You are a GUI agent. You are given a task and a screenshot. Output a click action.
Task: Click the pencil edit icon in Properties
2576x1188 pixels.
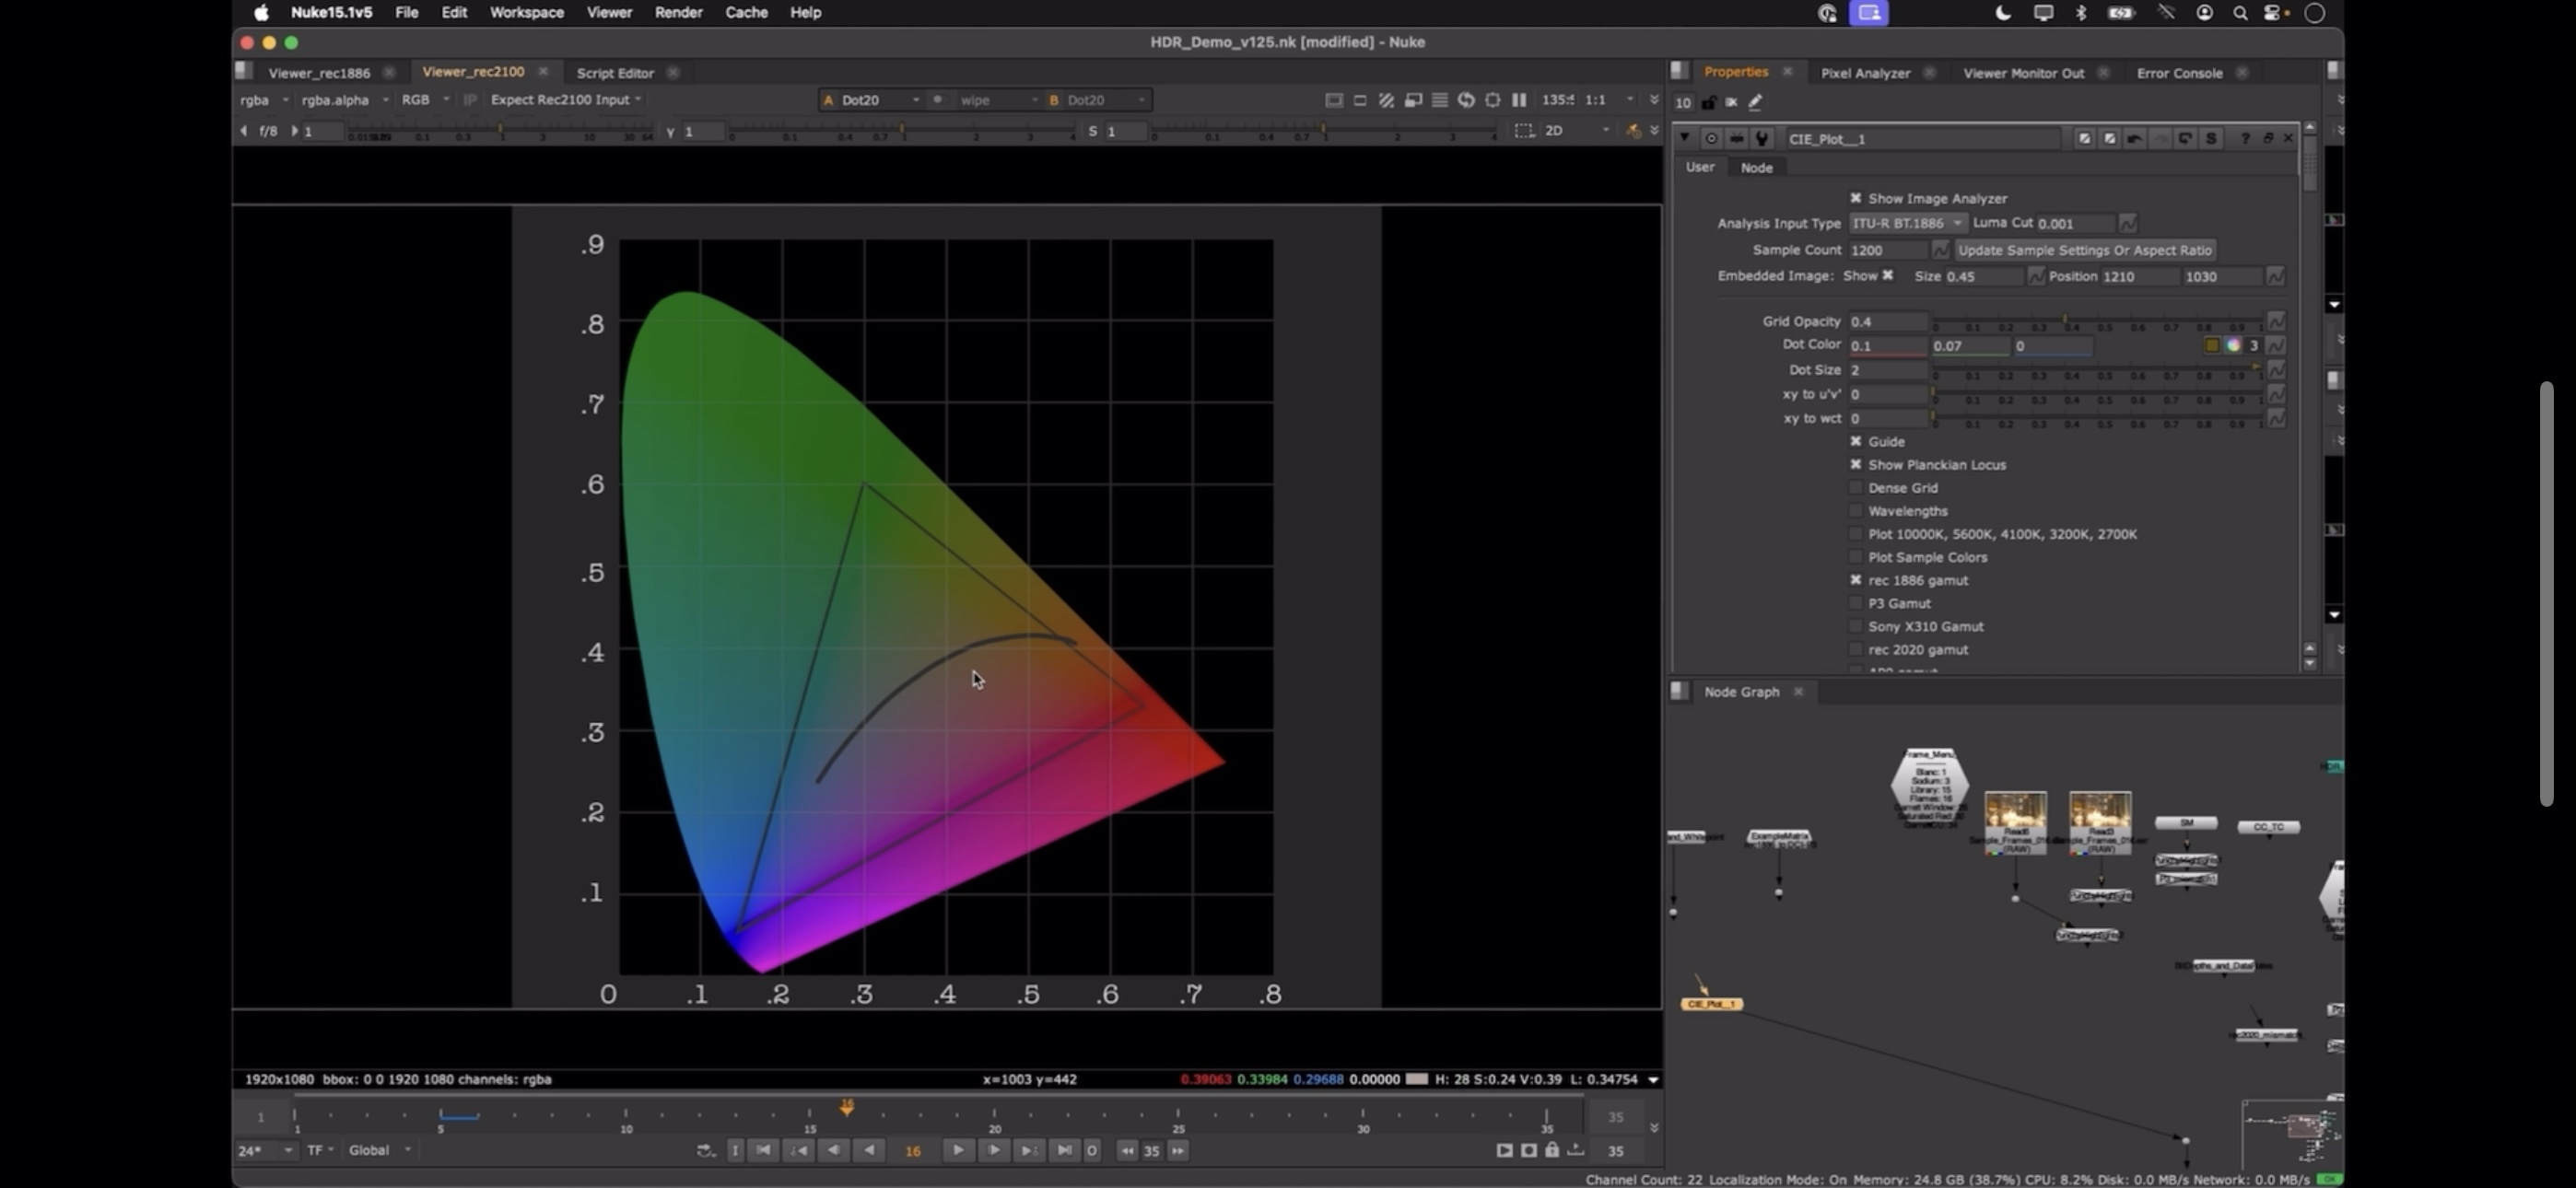[1755, 103]
